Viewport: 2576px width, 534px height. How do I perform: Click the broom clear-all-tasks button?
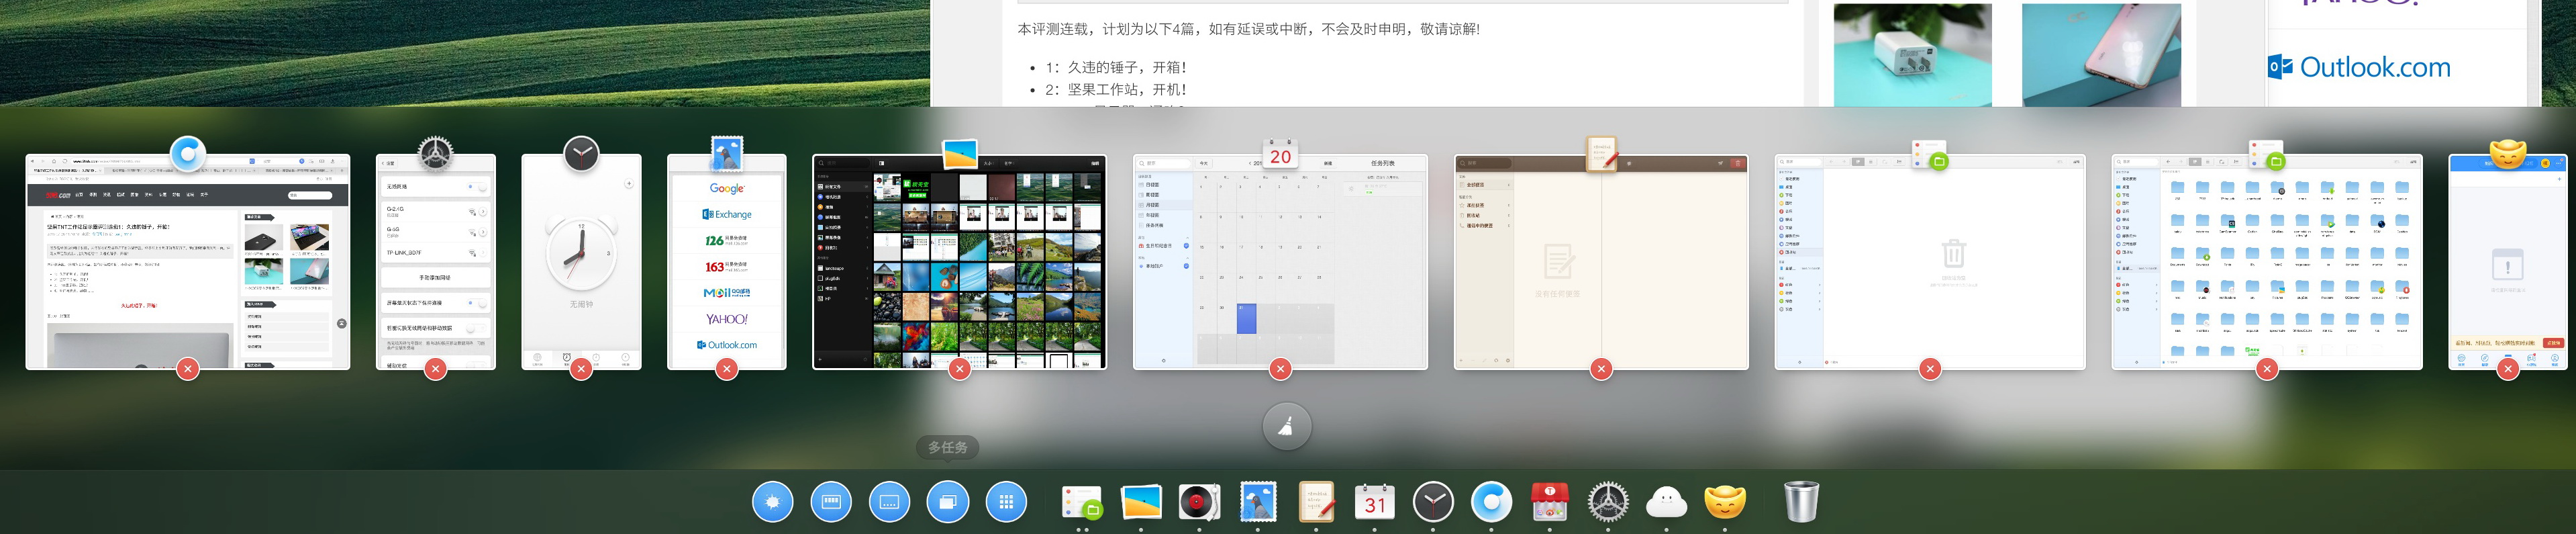pos(1287,427)
